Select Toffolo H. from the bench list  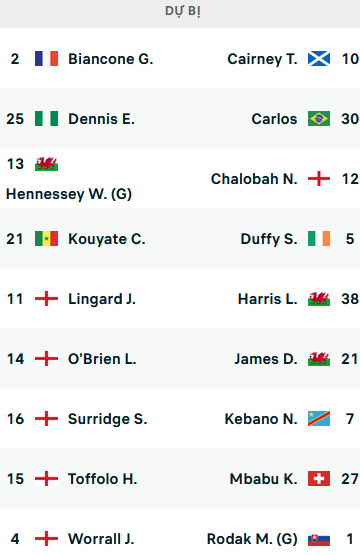(102, 479)
